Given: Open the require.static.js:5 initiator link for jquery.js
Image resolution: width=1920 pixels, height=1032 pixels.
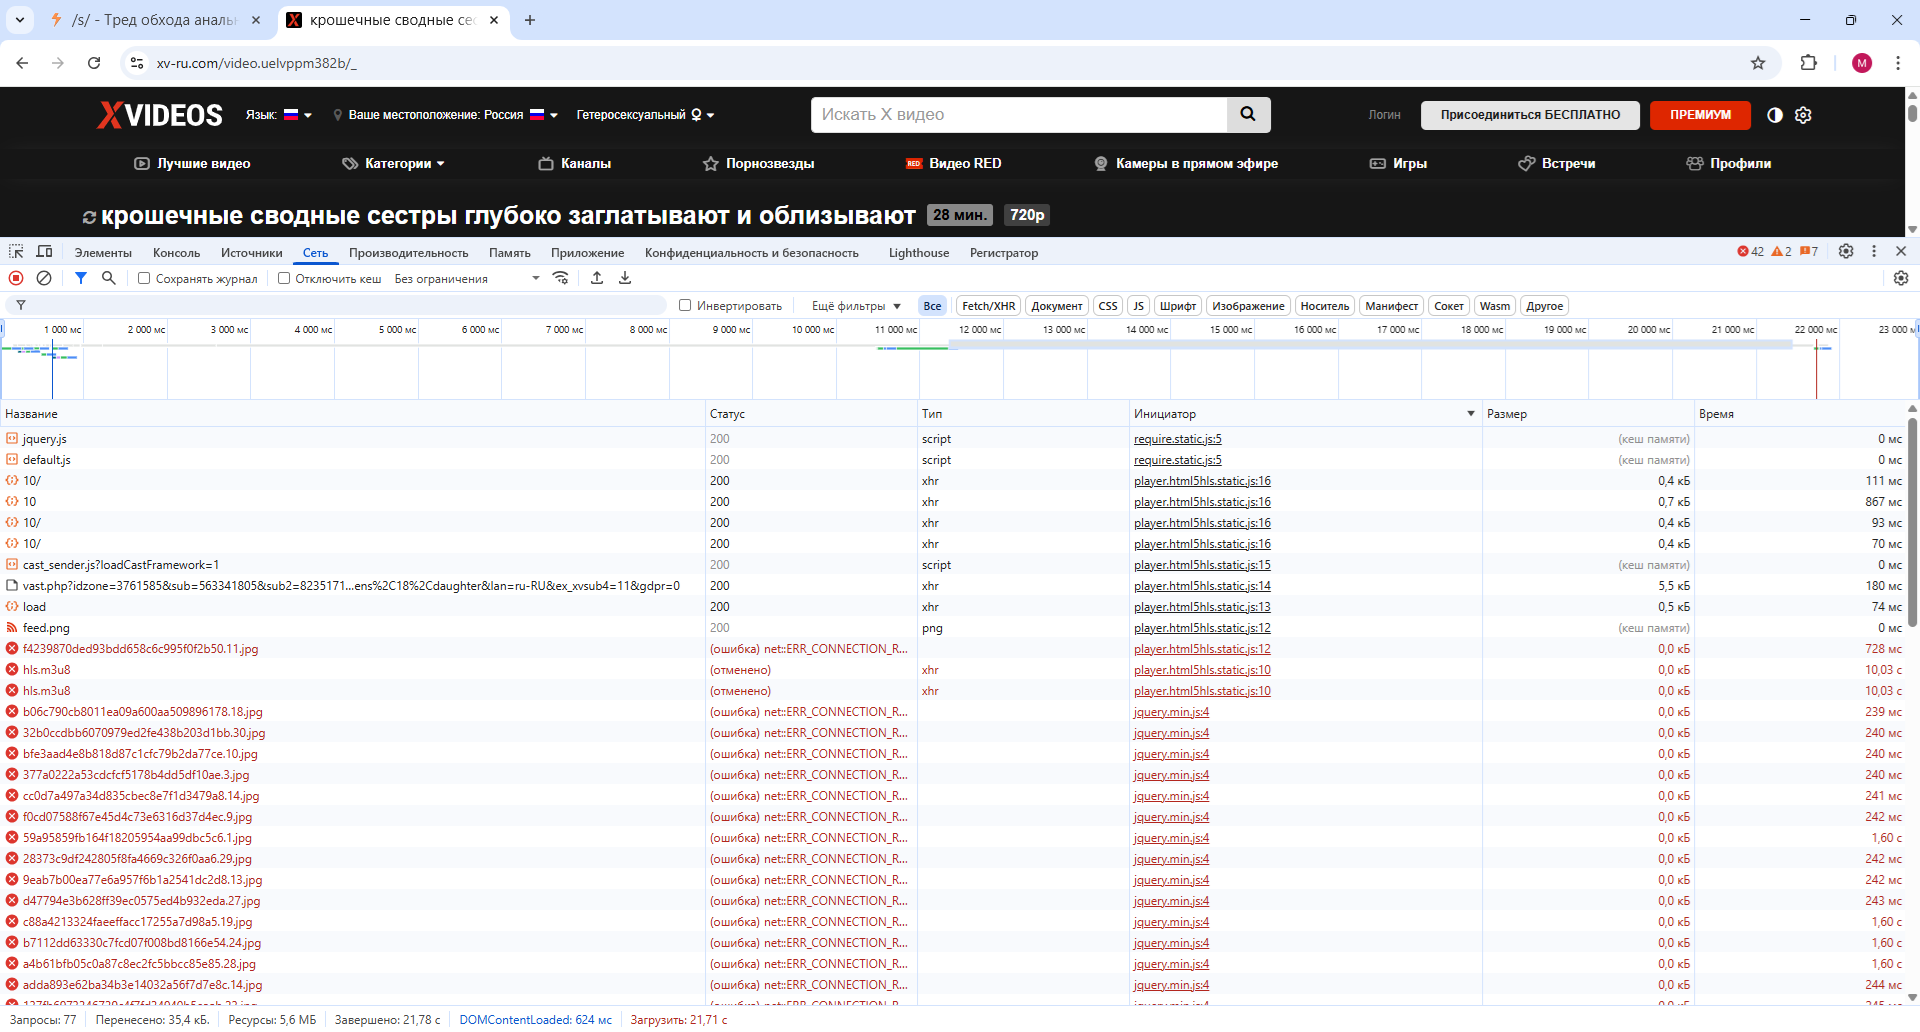Looking at the screenshot, I should [1177, 439].
